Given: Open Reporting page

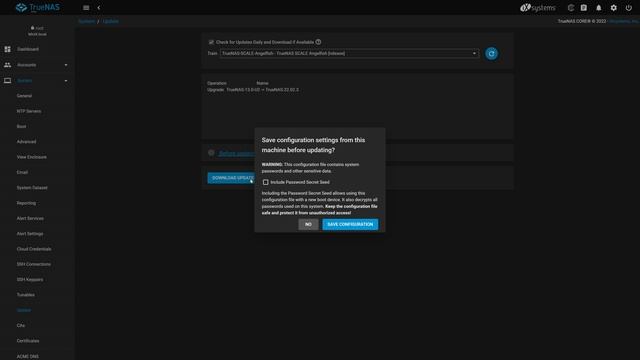Looking at the screenshot, I should pos(26,203).
